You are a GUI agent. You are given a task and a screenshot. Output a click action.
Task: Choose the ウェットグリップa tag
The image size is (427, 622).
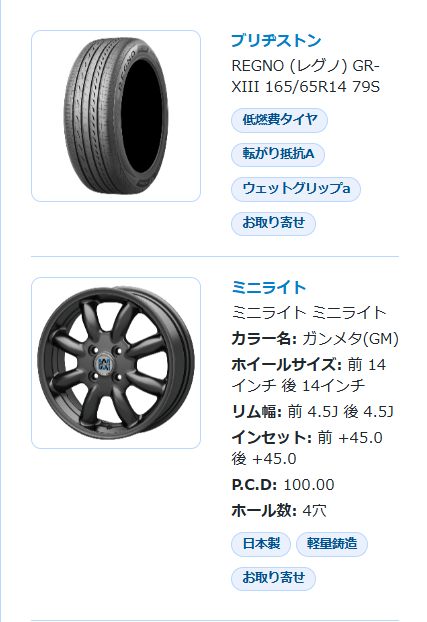tap(296, 189)
